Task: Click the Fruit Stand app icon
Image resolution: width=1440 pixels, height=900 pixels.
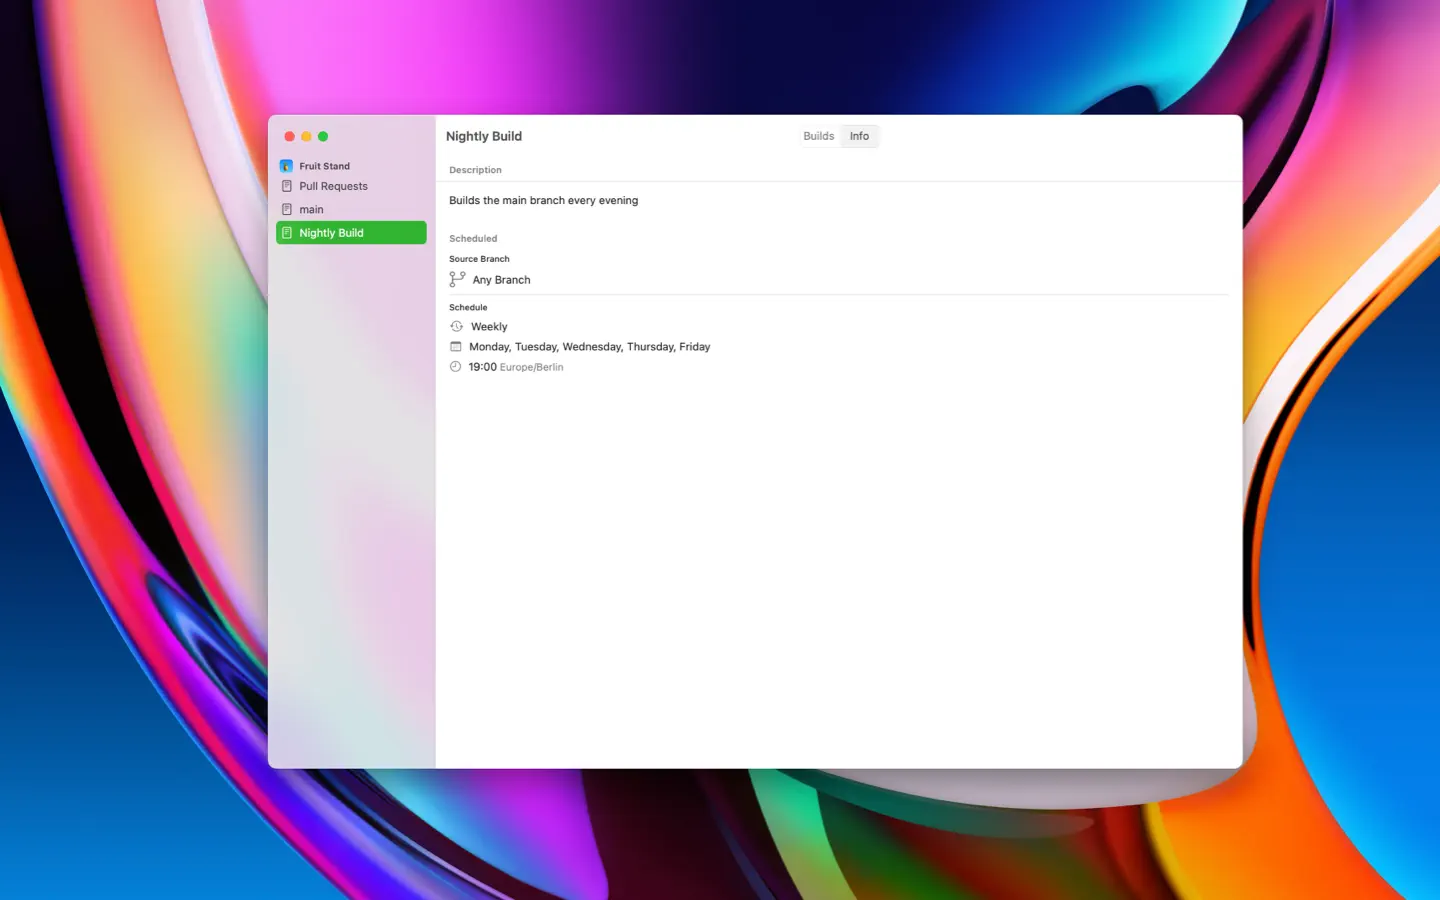Action: coord(287,166)
